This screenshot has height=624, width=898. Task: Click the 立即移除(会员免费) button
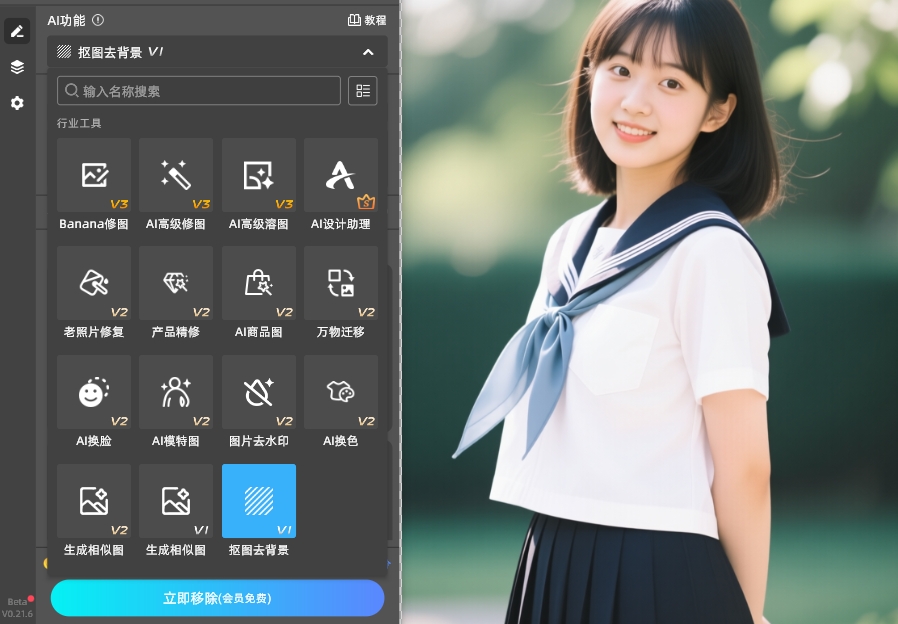(x=217, y=598)
